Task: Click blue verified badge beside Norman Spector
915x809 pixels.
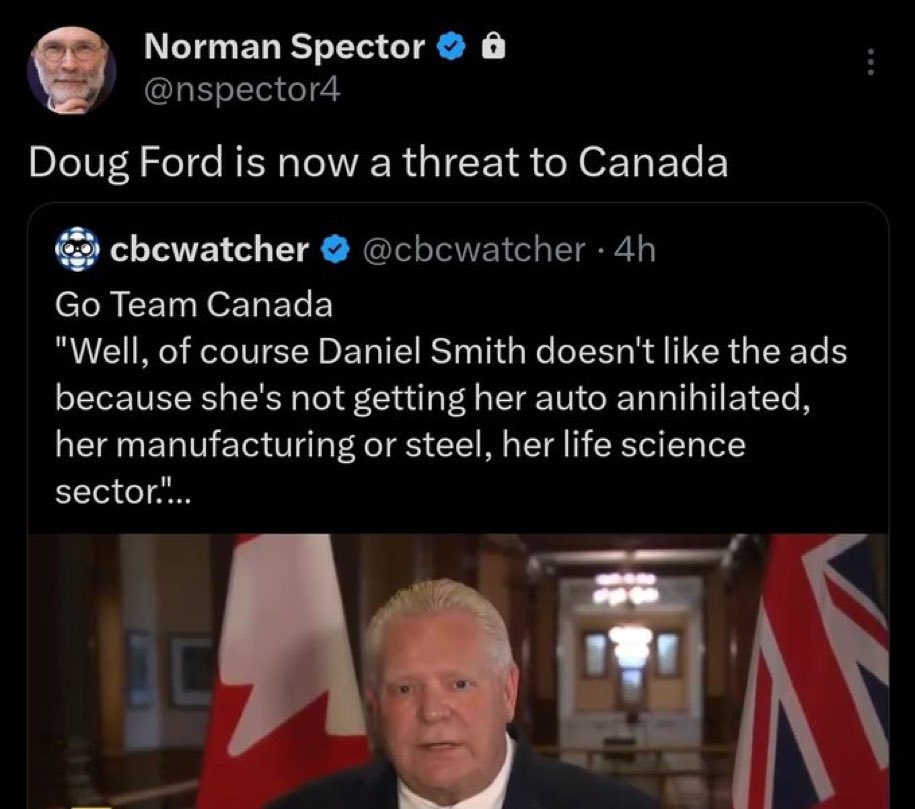Action: point(452,47)
